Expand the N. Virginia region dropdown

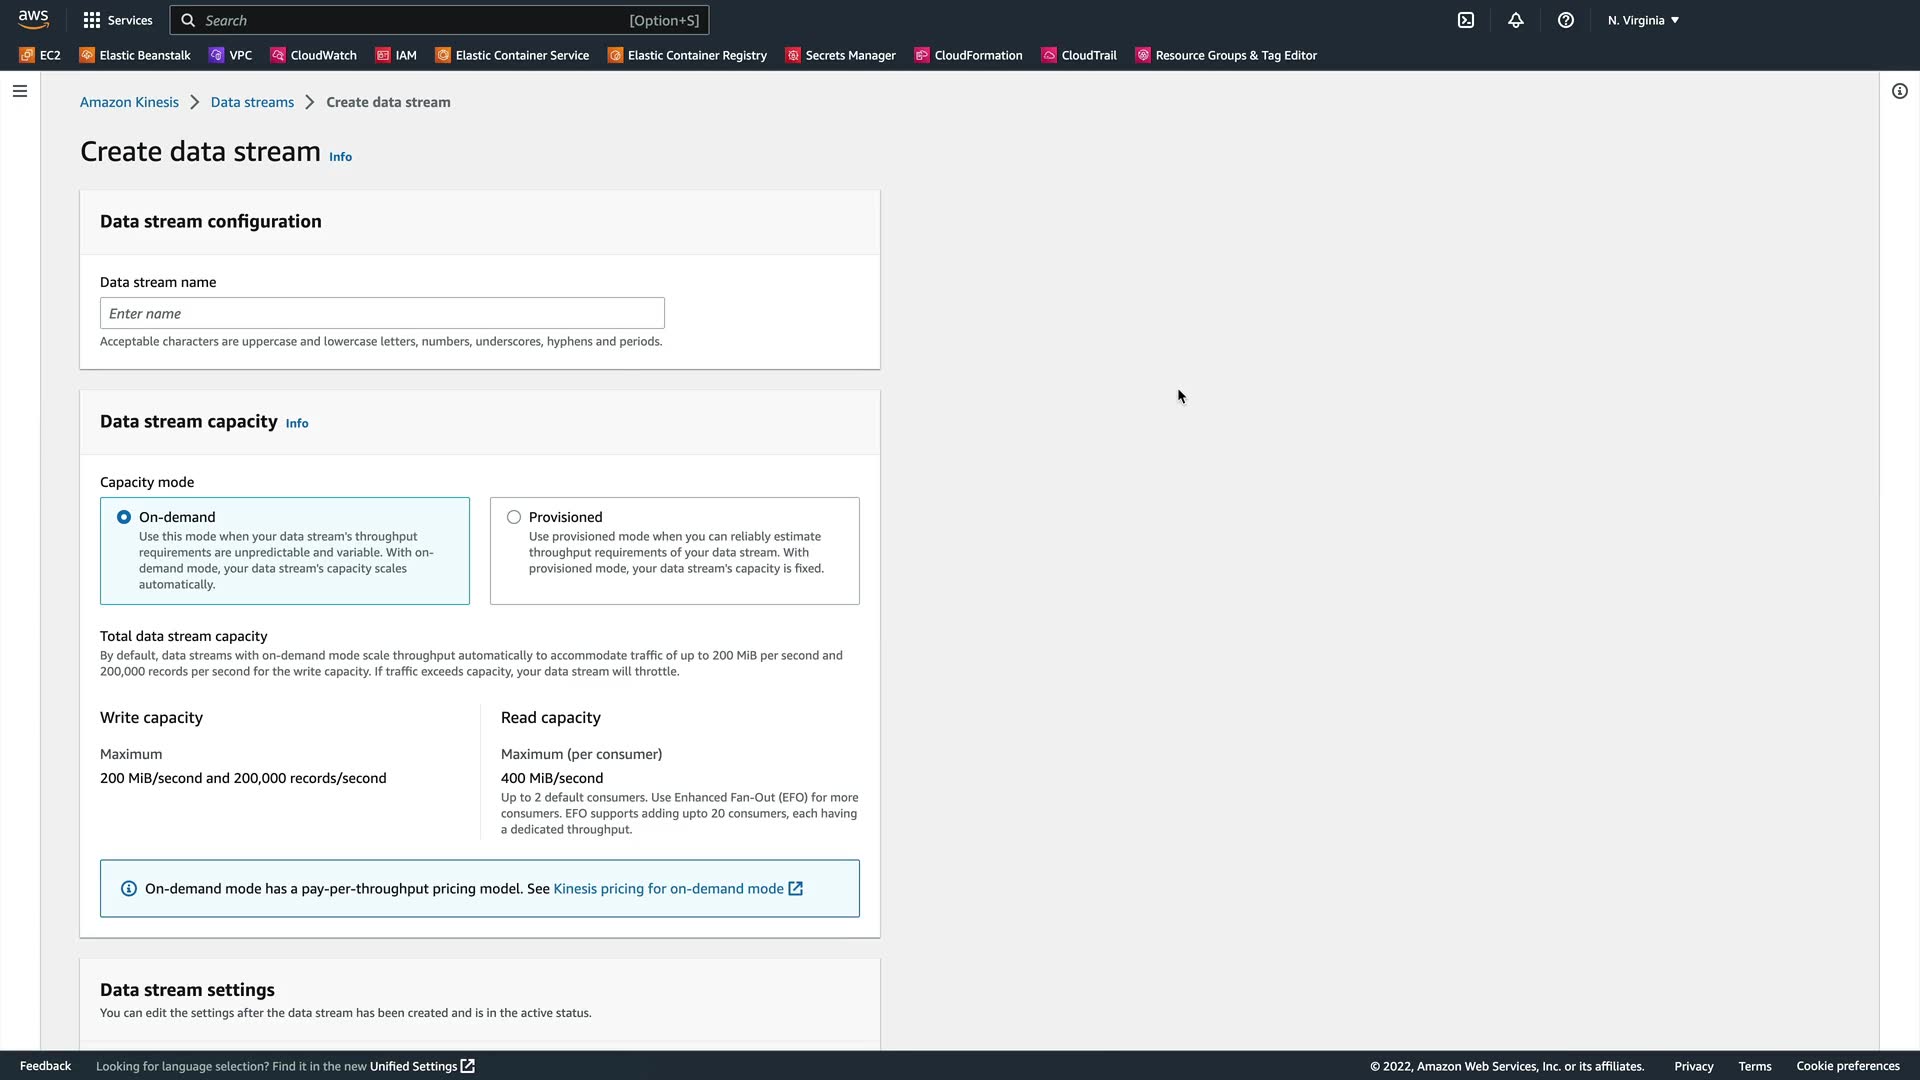[x=1643, y=20]
